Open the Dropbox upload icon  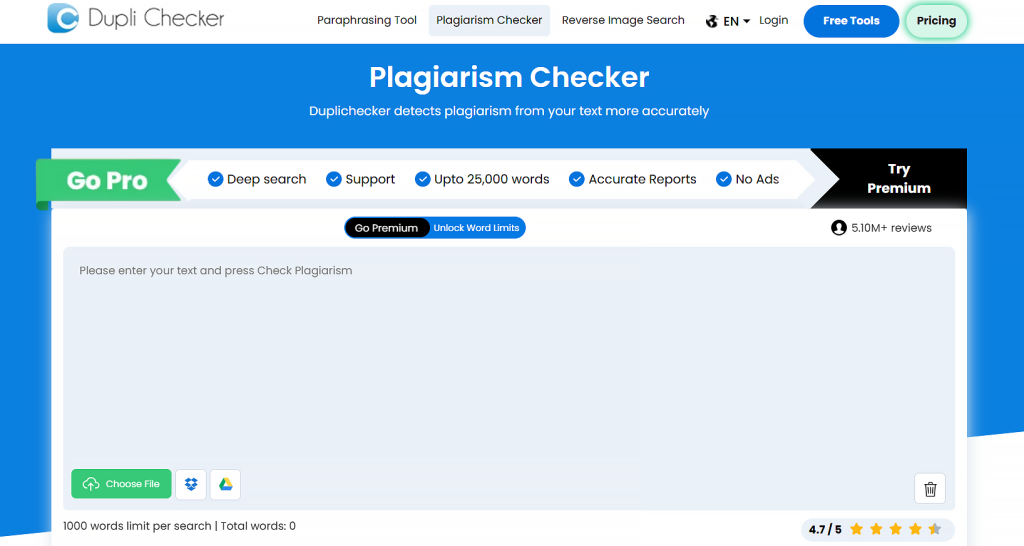(x=191, y=484)
